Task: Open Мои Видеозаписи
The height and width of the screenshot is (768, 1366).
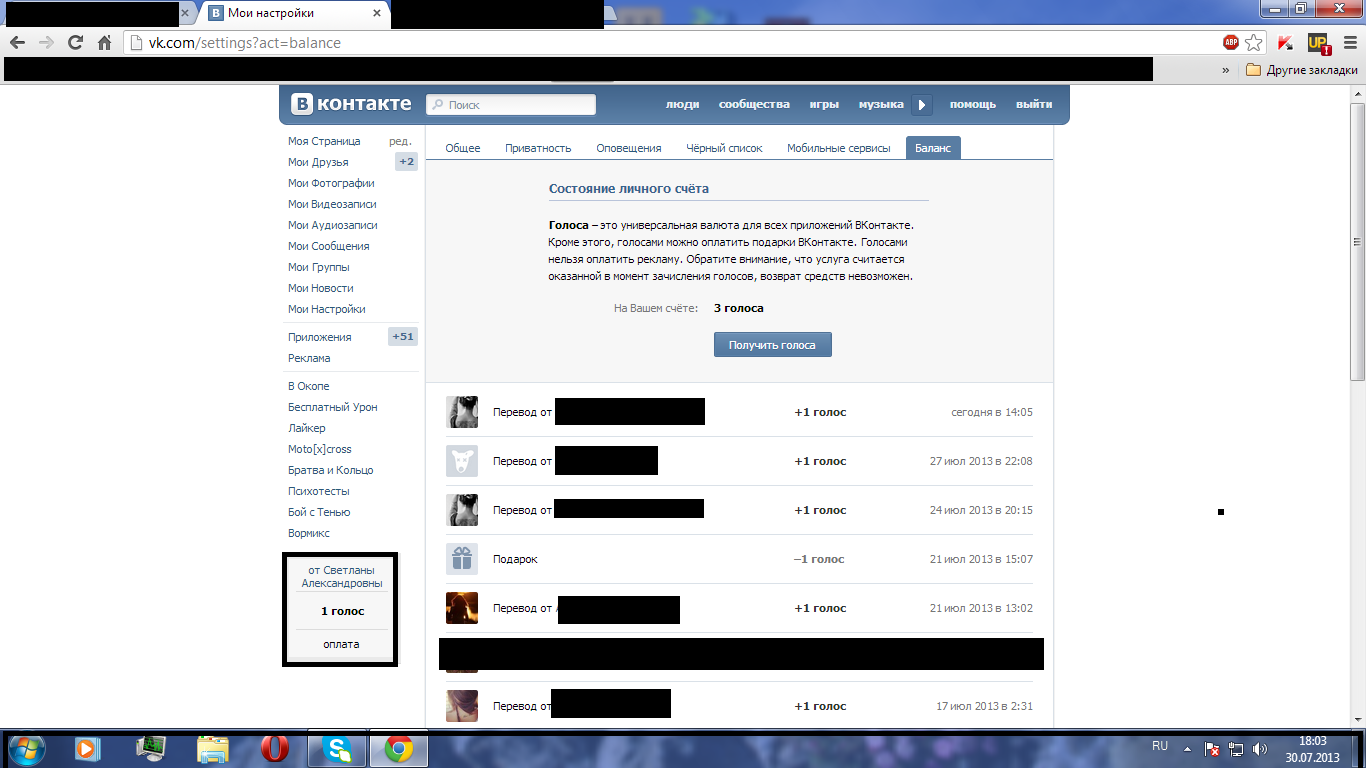Action: pyautogui.click(x=332, y=204)
